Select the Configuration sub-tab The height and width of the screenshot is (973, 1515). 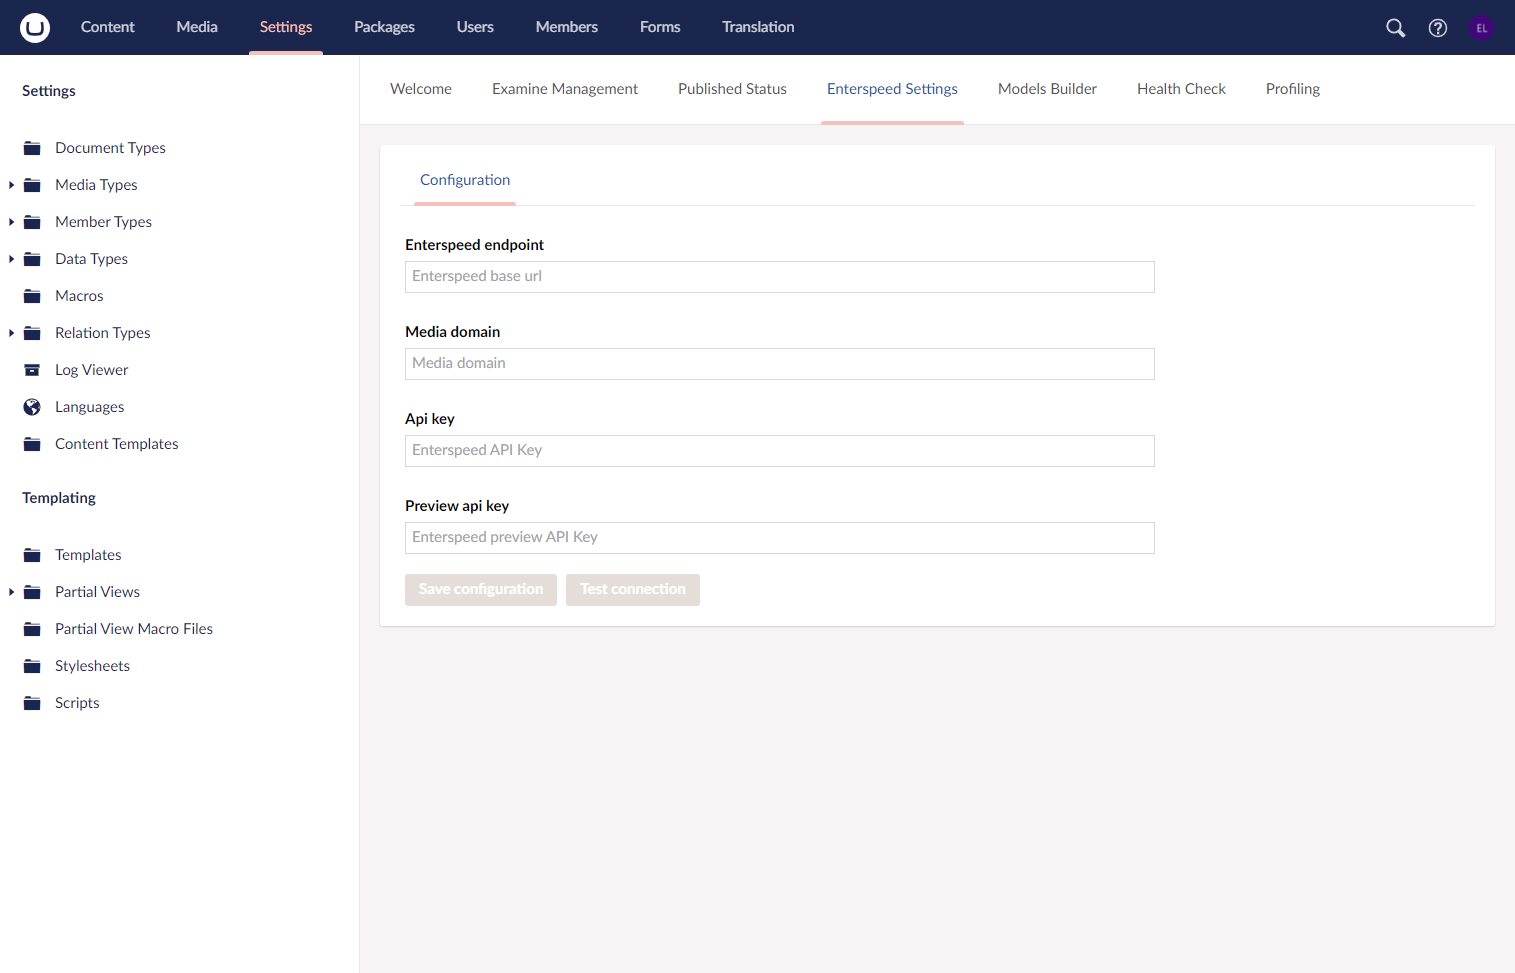pos(465,180)
